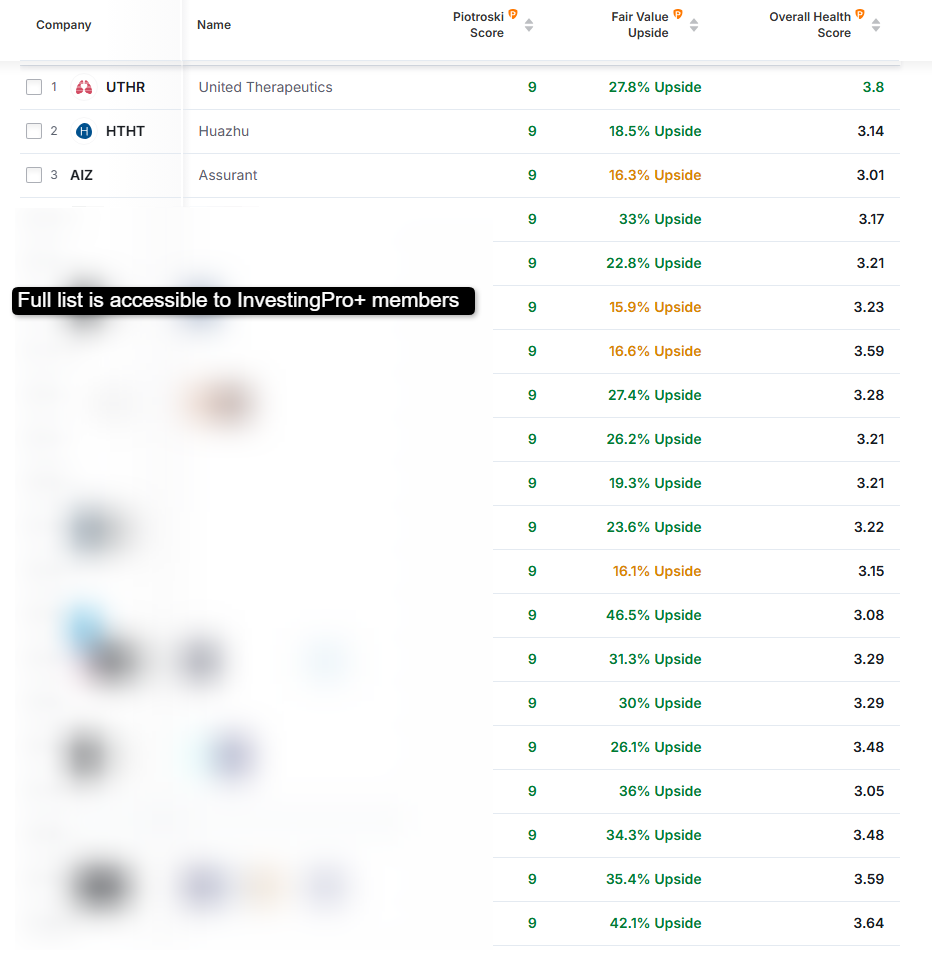Viewport: 932px width, 958px height.
Task: Open the HTHT ticker link
Action: pos(125,131)
